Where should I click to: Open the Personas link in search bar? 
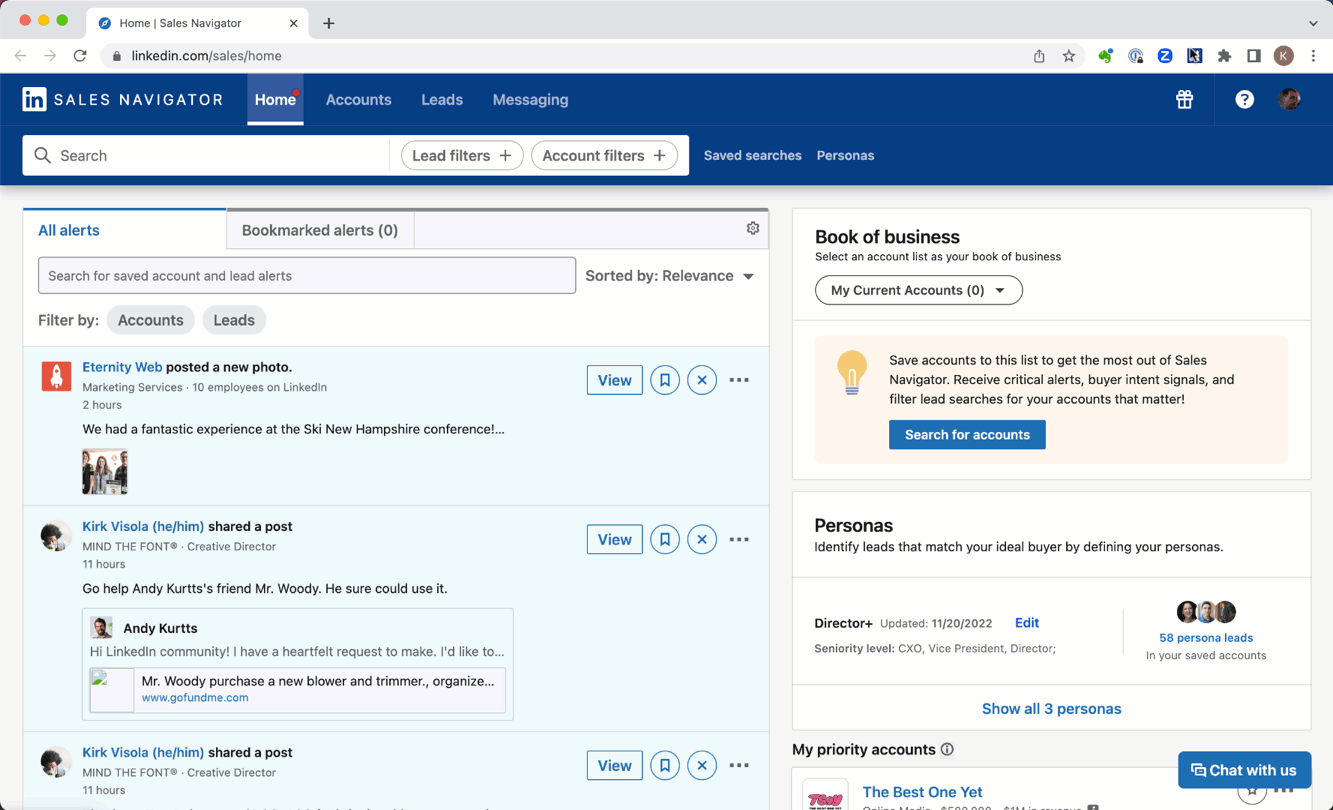(x=845, y=155)
